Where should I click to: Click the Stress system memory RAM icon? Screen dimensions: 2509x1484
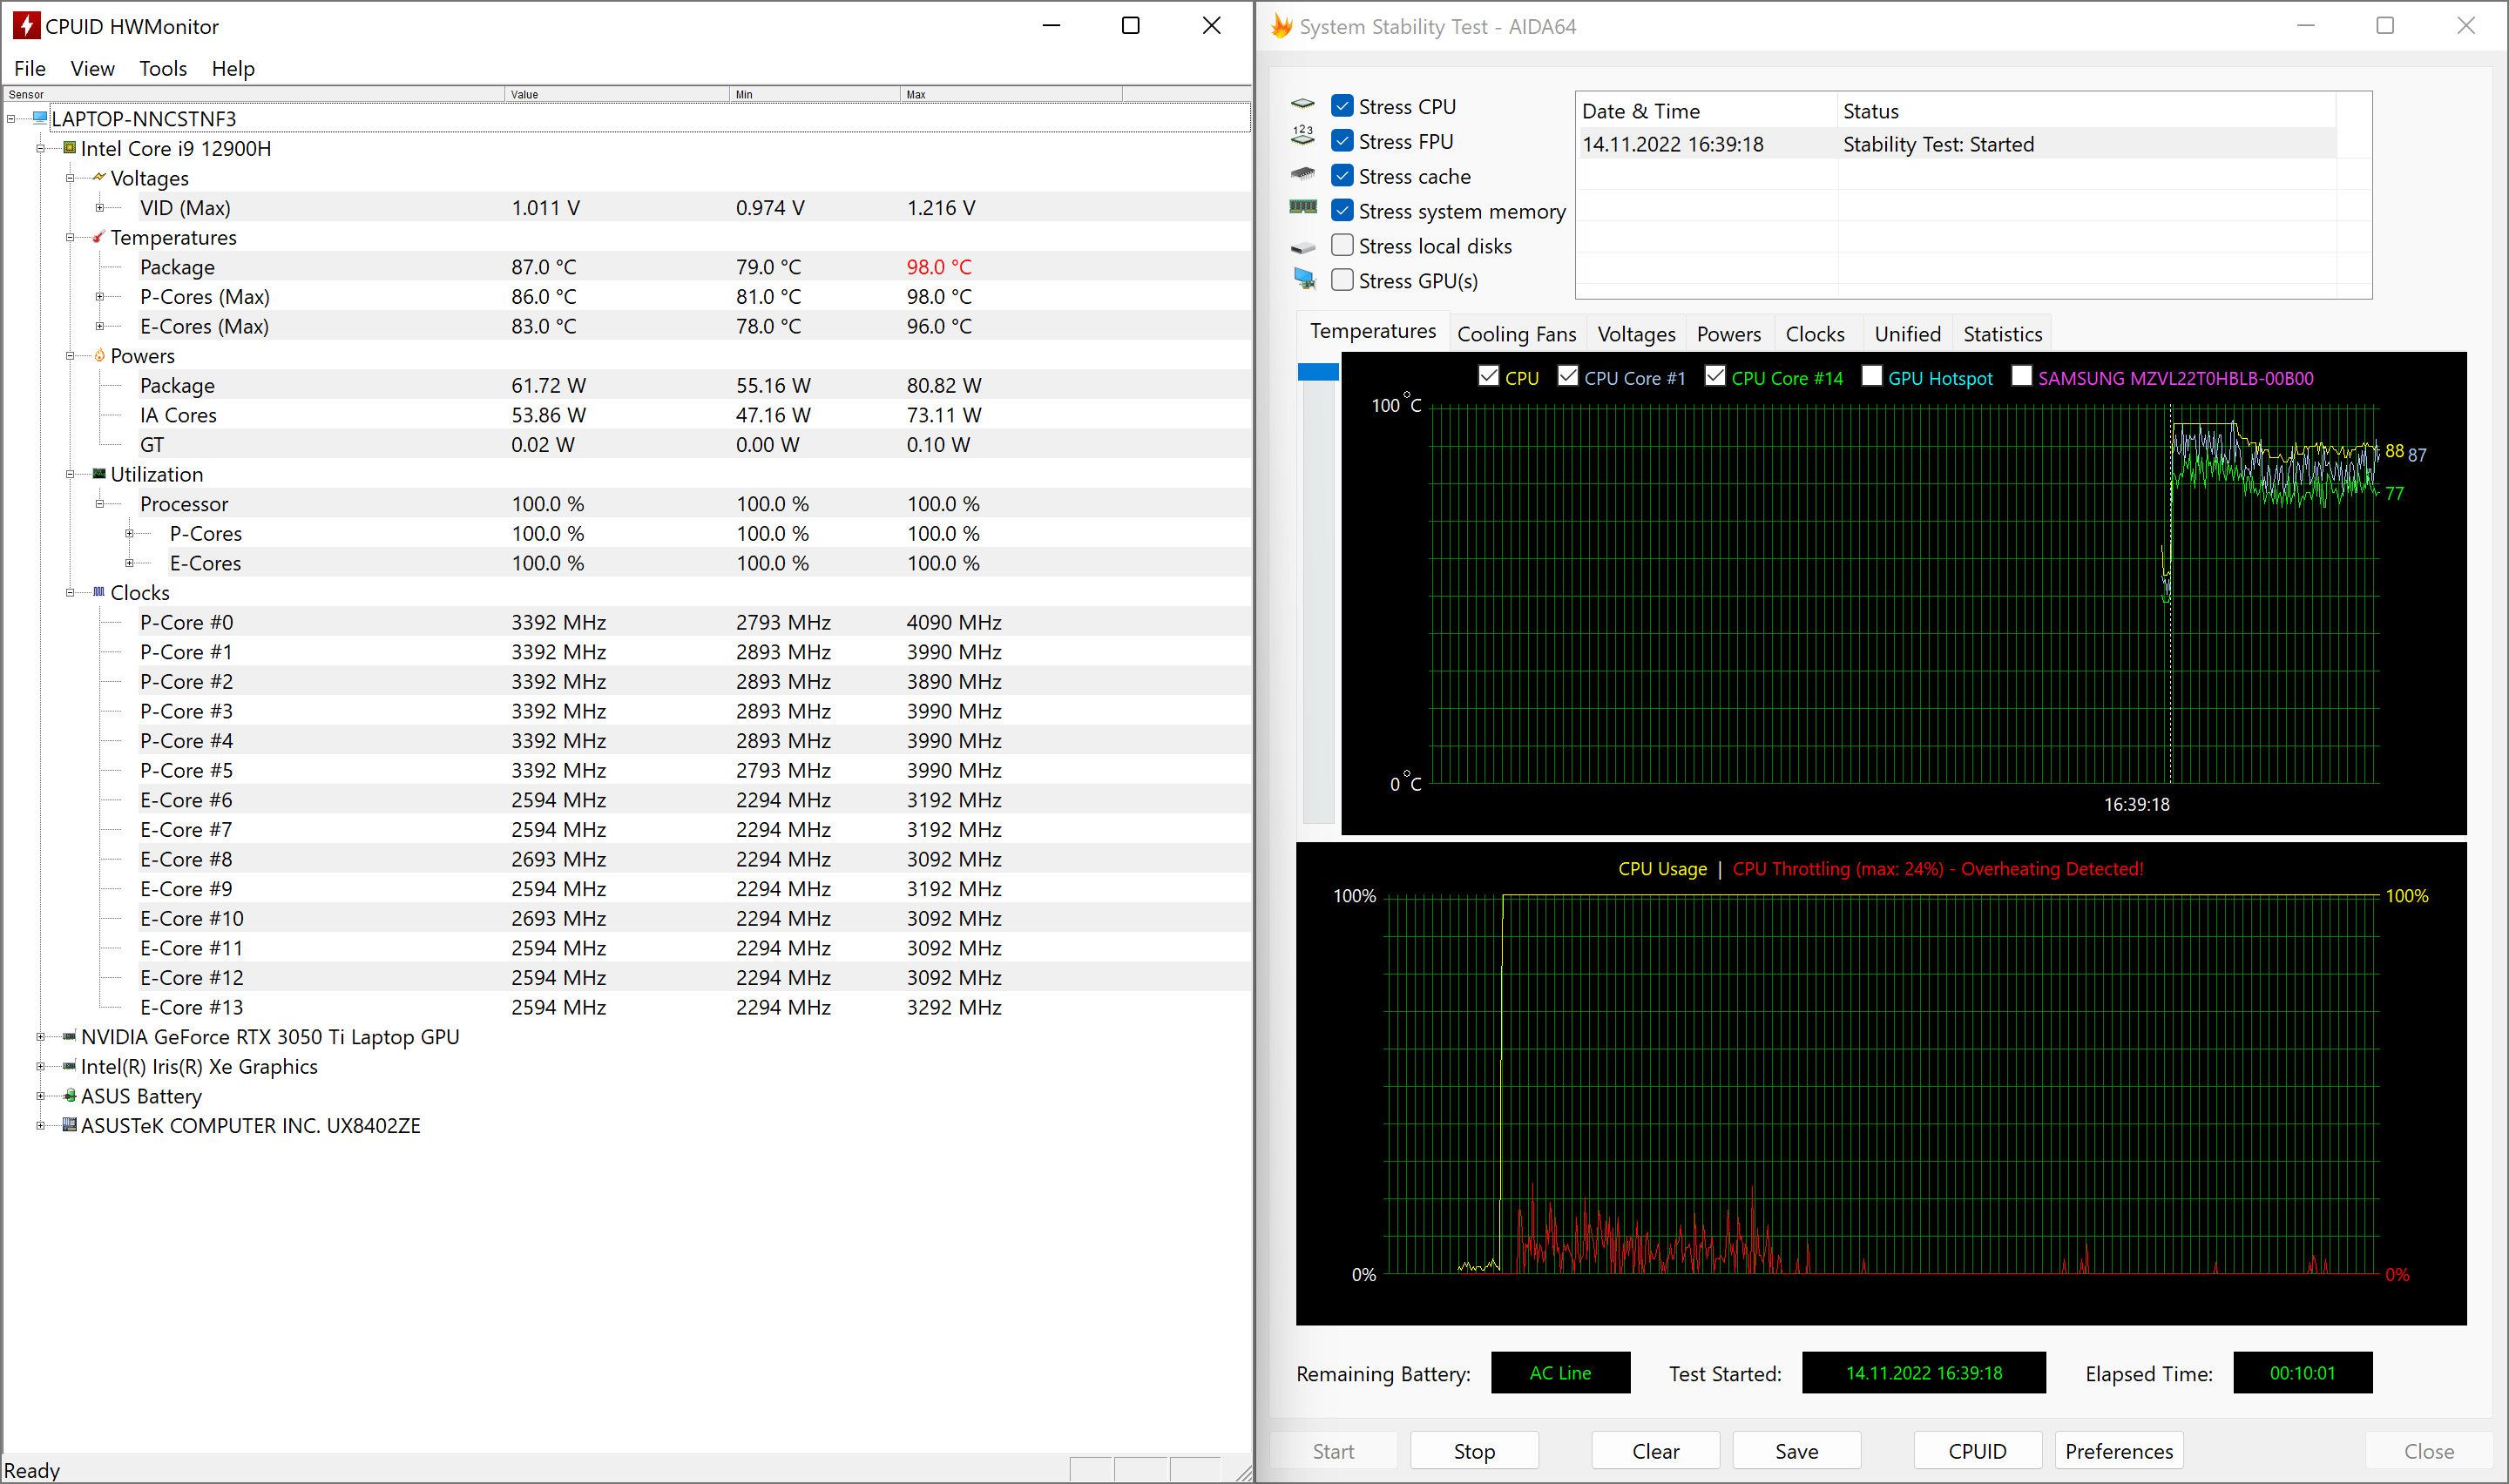click(x=1303, y=208)
